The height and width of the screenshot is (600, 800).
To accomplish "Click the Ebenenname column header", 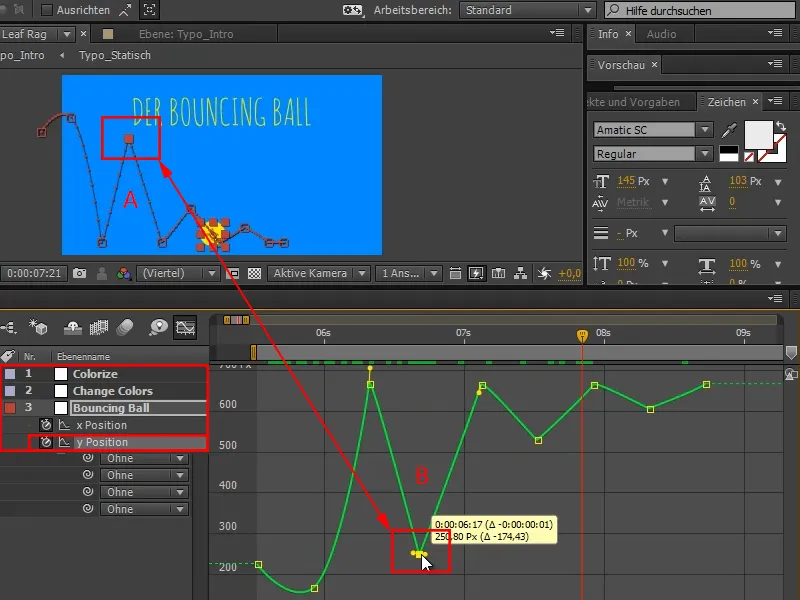I will tap(83, 356).
